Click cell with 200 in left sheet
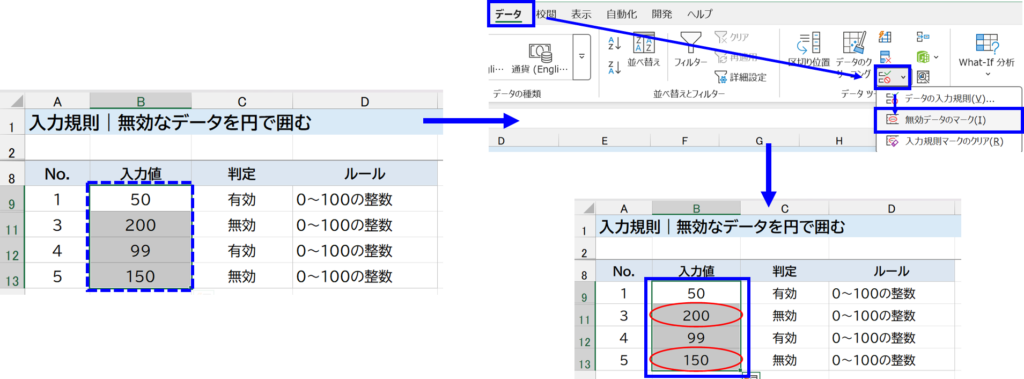The height and width of the screenshot is (379, 1024). (x=140, y=225)
